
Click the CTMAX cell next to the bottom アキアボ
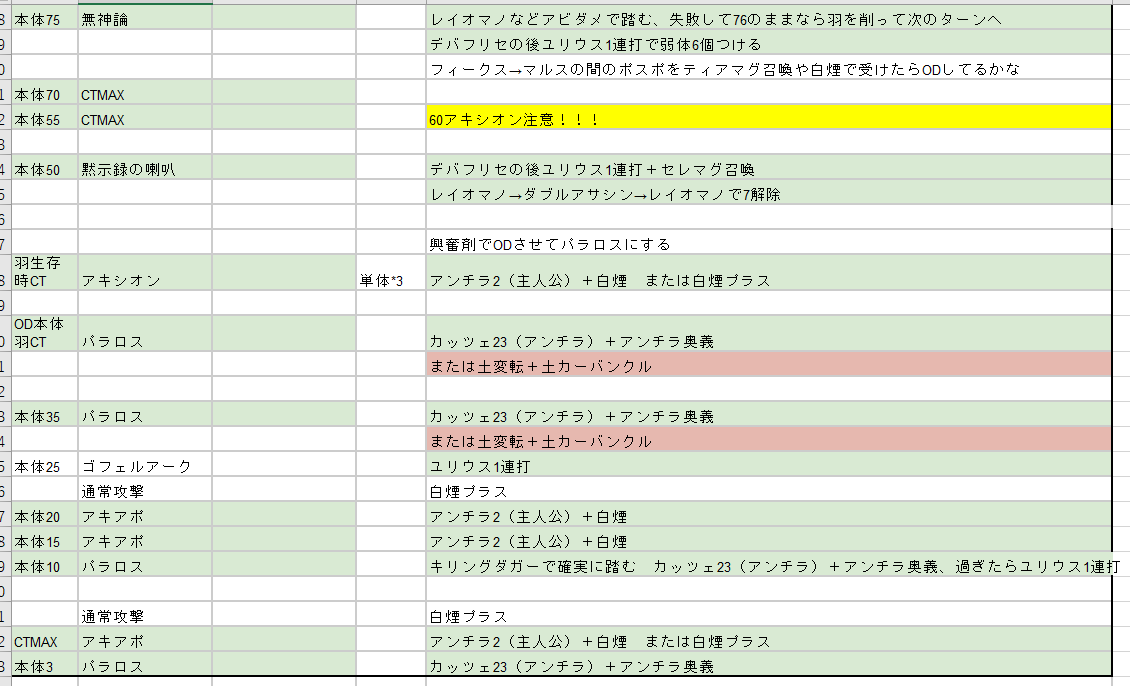(45, 641)
